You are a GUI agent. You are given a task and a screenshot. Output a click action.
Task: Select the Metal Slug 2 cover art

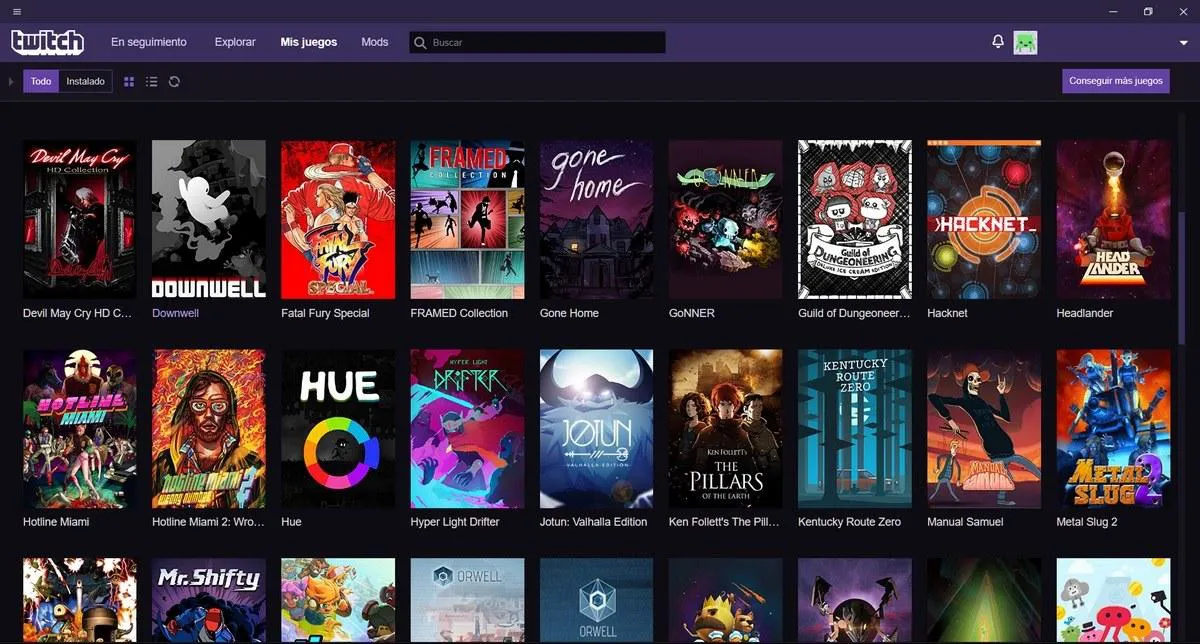coord(1113,429)
